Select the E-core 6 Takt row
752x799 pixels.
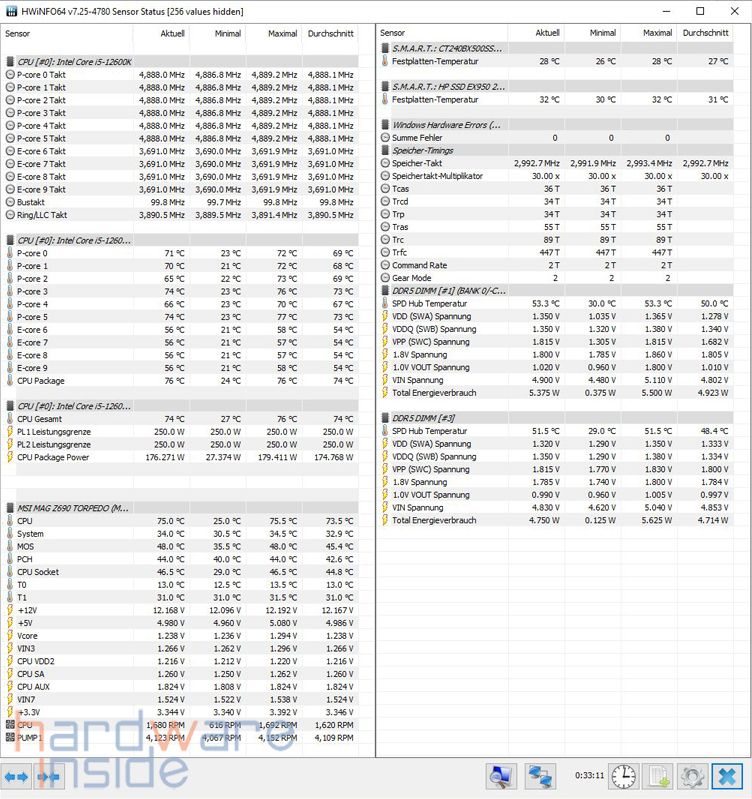pyautogui.click(x=180, y=151)
